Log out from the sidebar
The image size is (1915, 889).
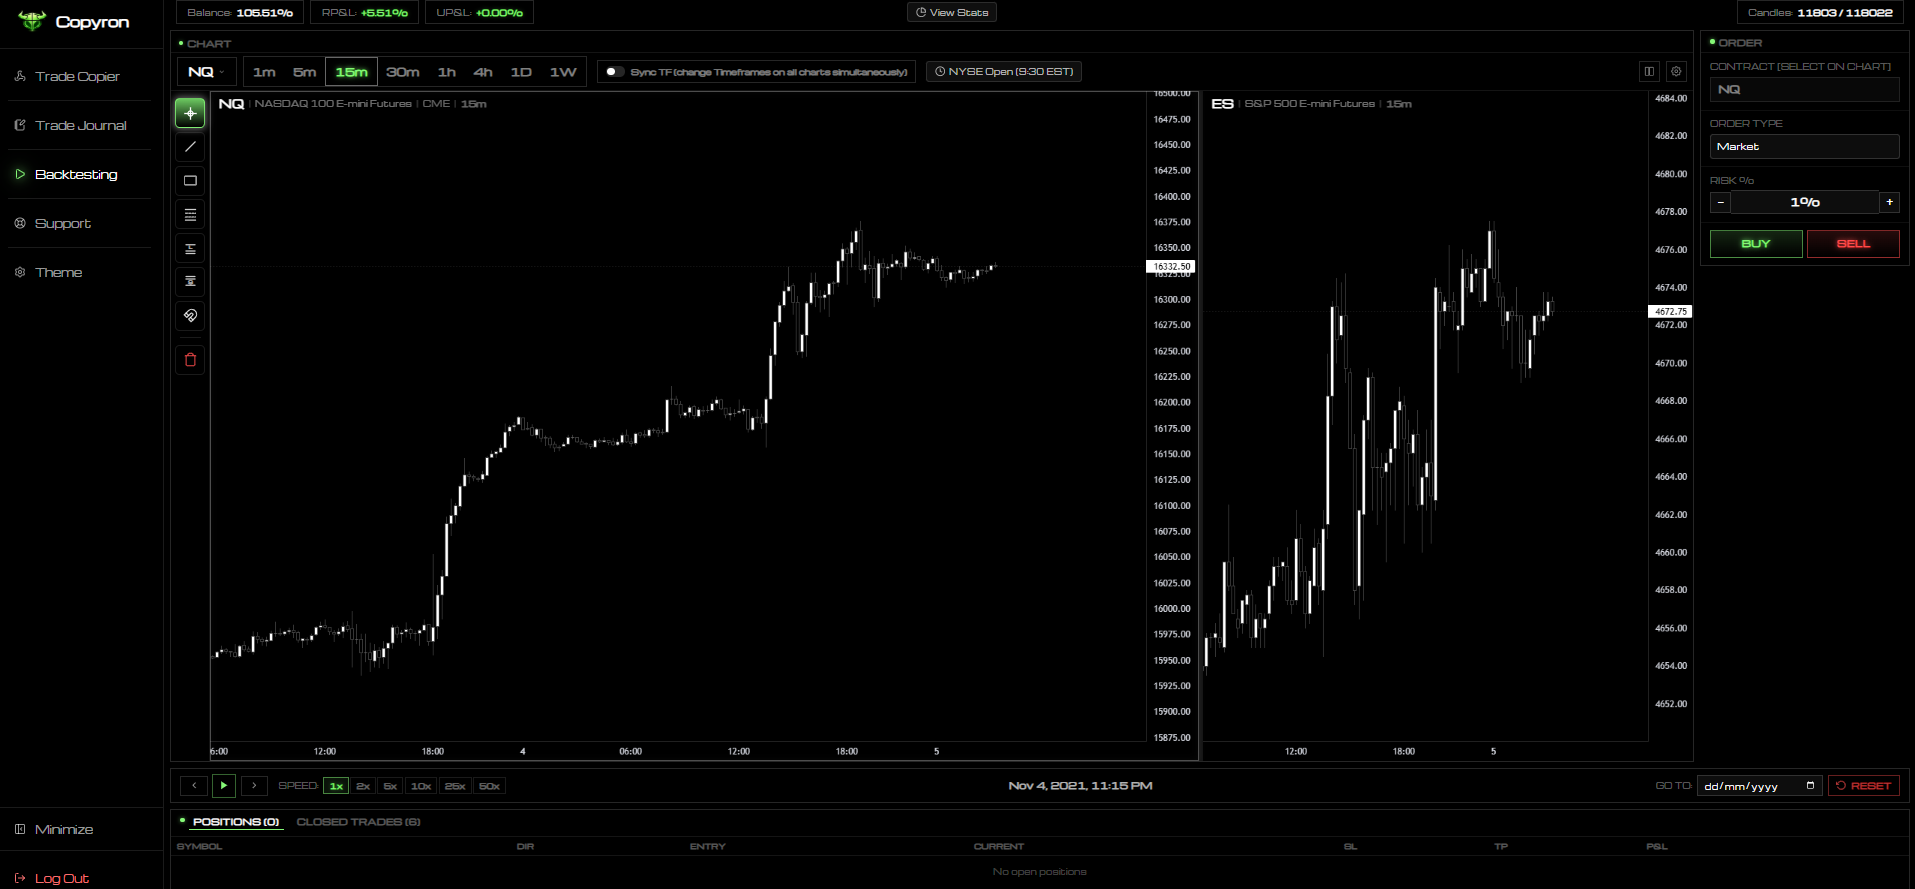click(61, 878)
